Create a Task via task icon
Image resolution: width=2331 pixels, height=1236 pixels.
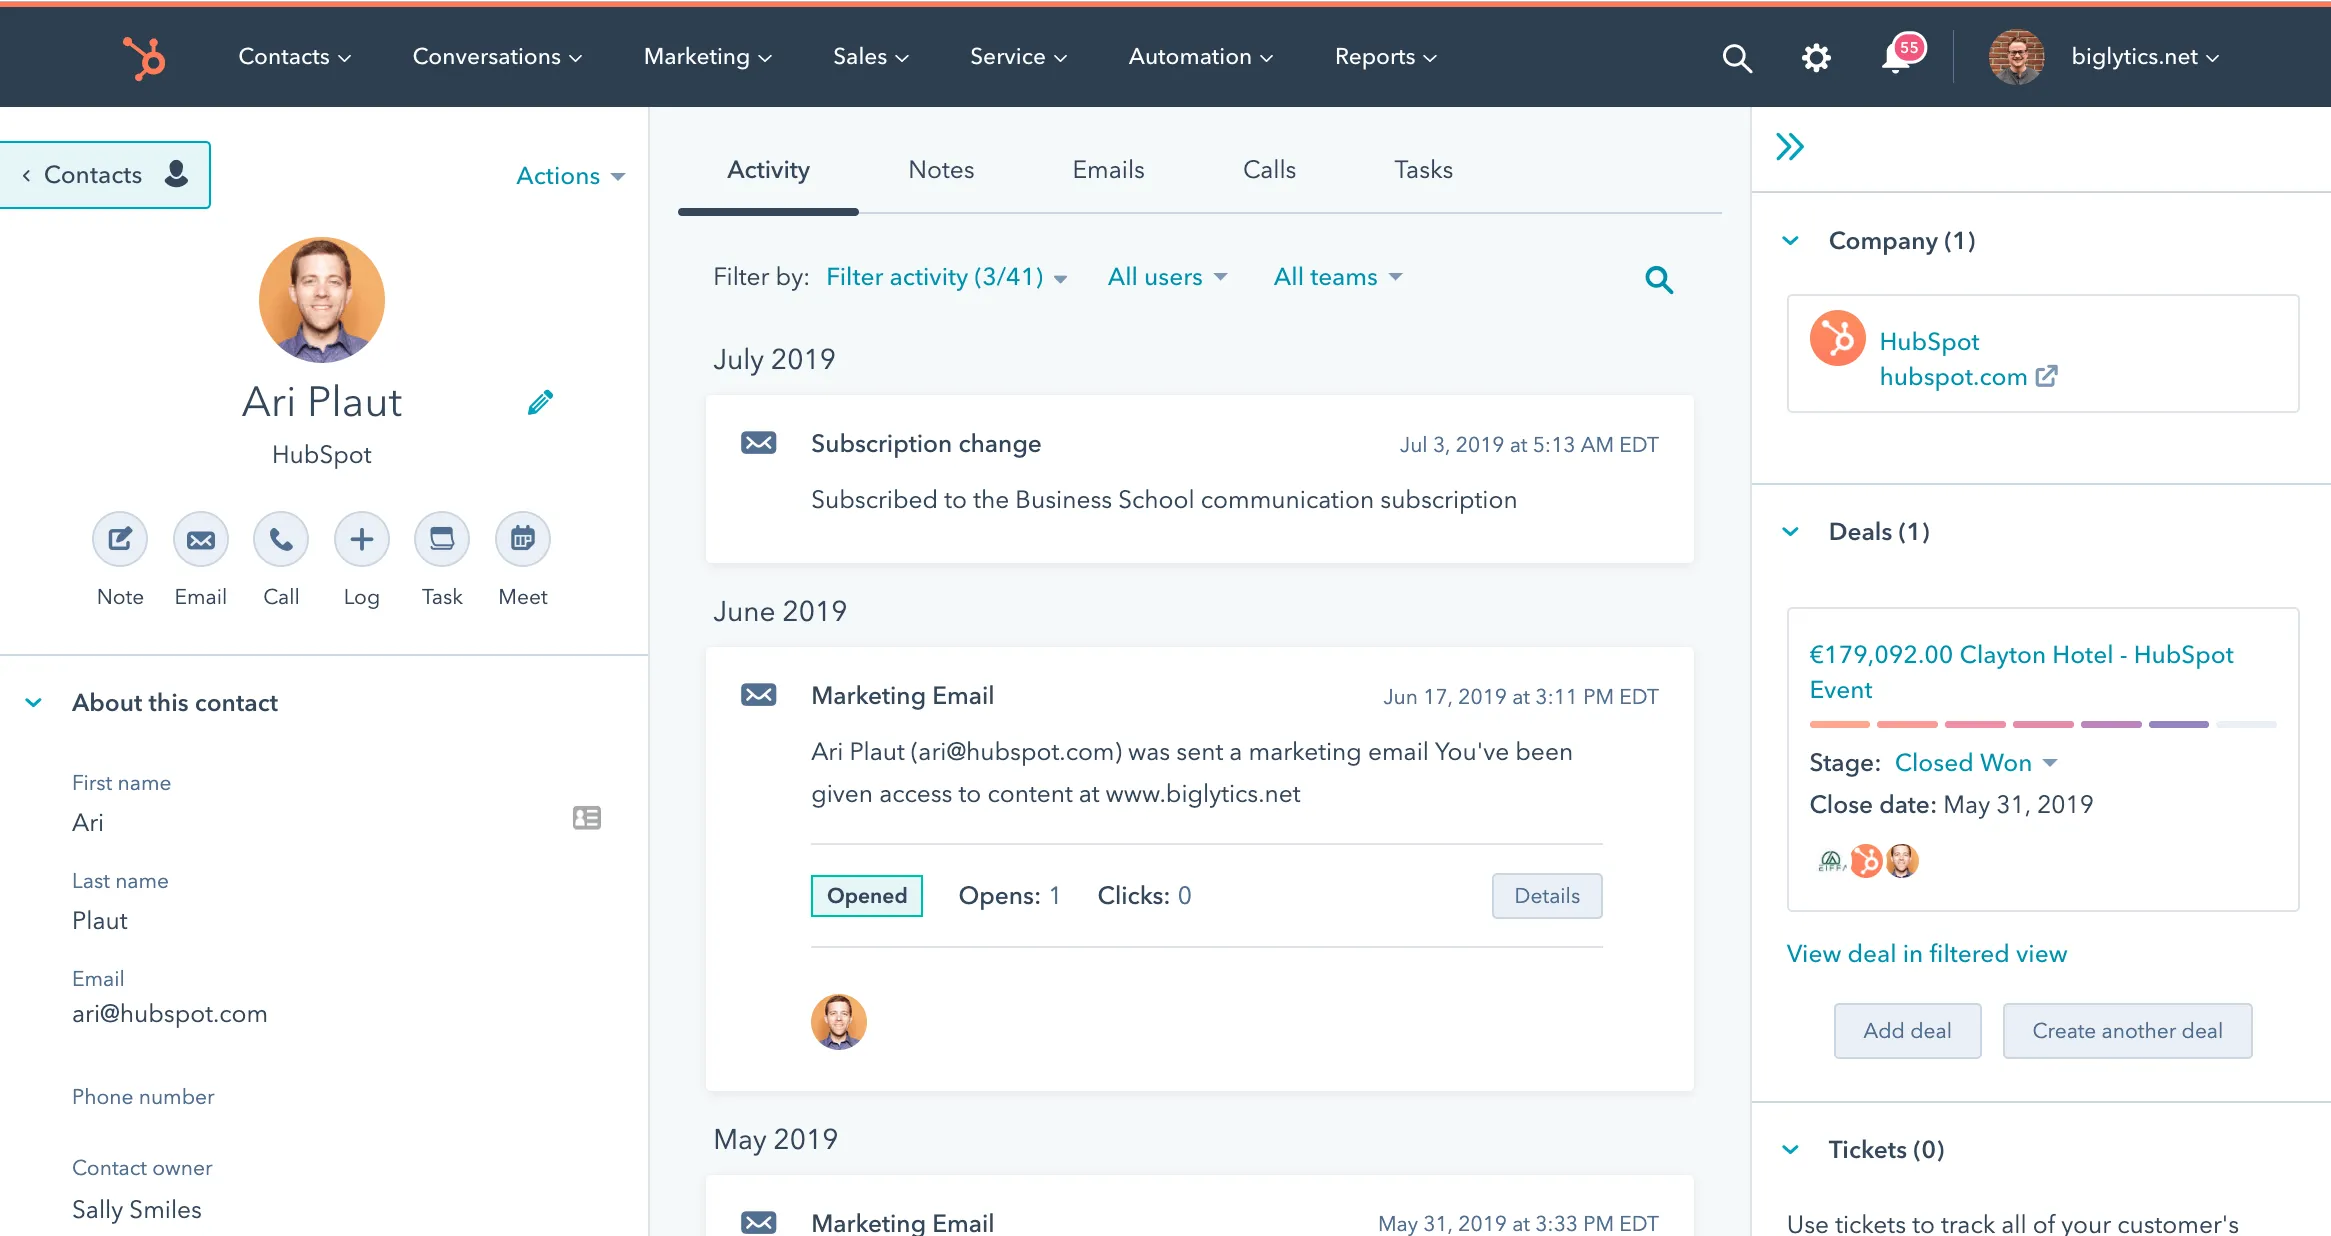[442, 540]
